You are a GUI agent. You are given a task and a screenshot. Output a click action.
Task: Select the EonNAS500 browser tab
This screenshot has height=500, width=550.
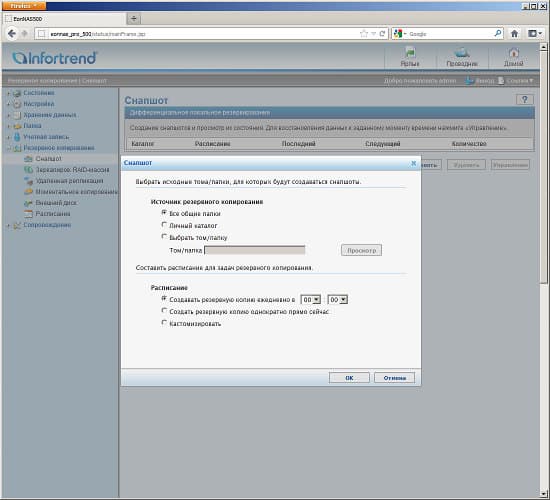click(x=64, y=19)
